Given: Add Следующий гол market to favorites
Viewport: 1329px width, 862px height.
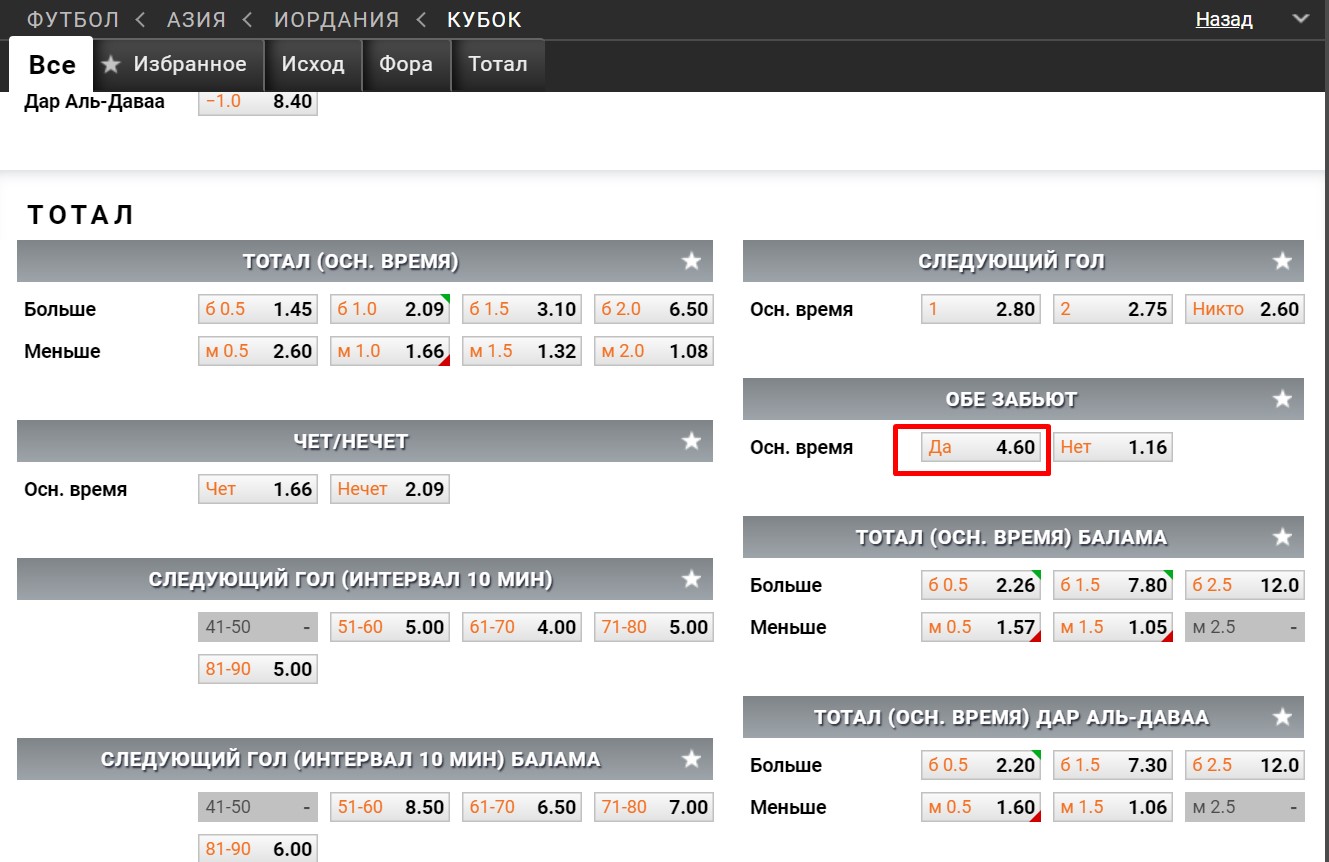Looking at the screenshot, I should coord(1282,261).
